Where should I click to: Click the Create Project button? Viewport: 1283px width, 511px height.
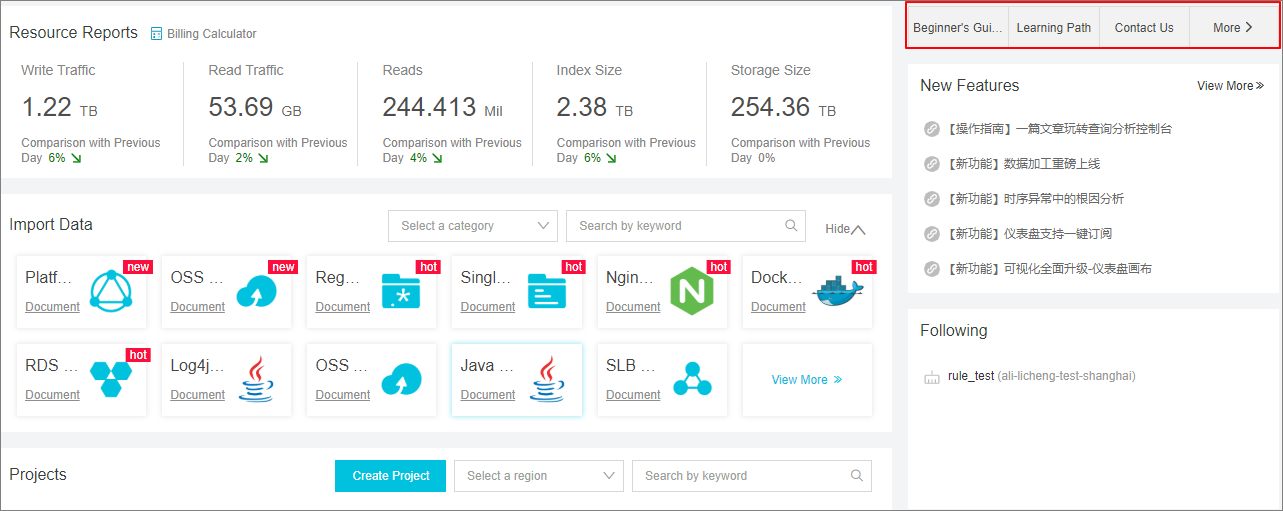coord(391,476)
